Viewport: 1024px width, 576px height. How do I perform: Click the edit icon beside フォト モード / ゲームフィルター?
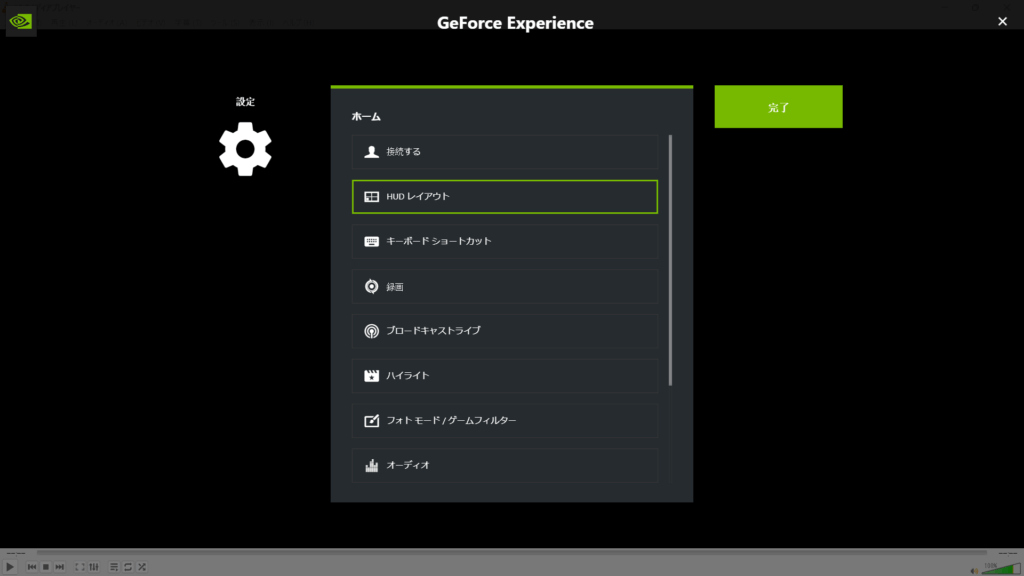click(x=372, y=421)
